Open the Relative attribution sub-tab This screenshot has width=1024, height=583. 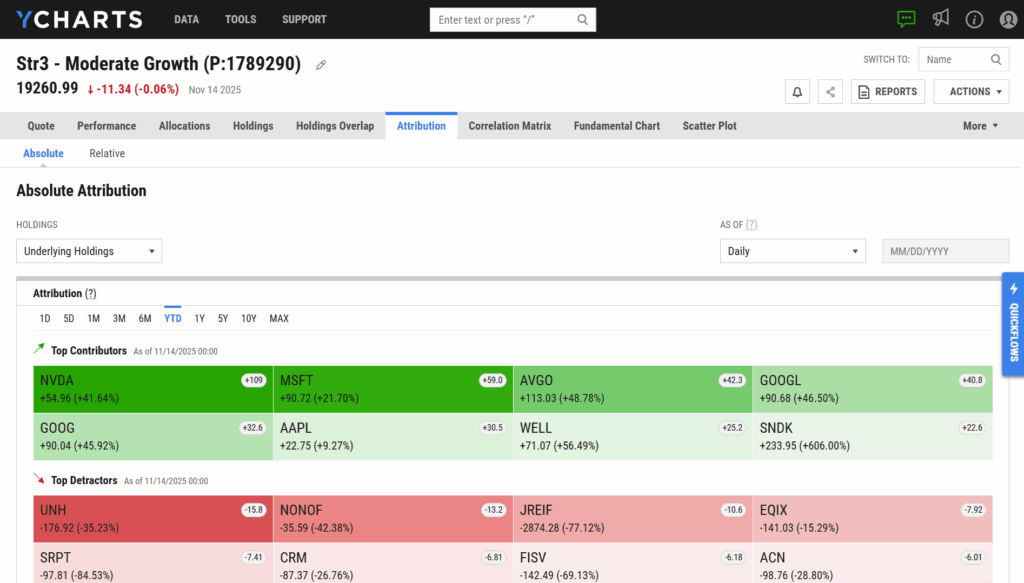(x=107, y=154)
